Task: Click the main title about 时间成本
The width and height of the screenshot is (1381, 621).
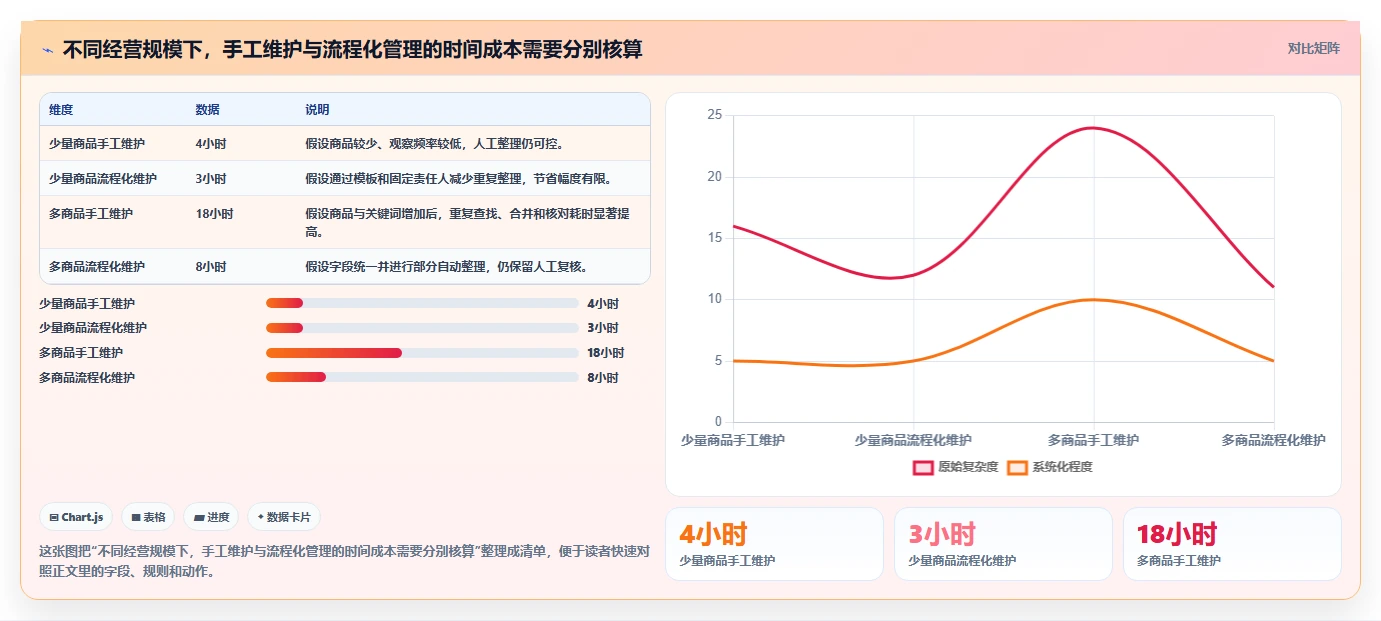Action: (352, 49)
